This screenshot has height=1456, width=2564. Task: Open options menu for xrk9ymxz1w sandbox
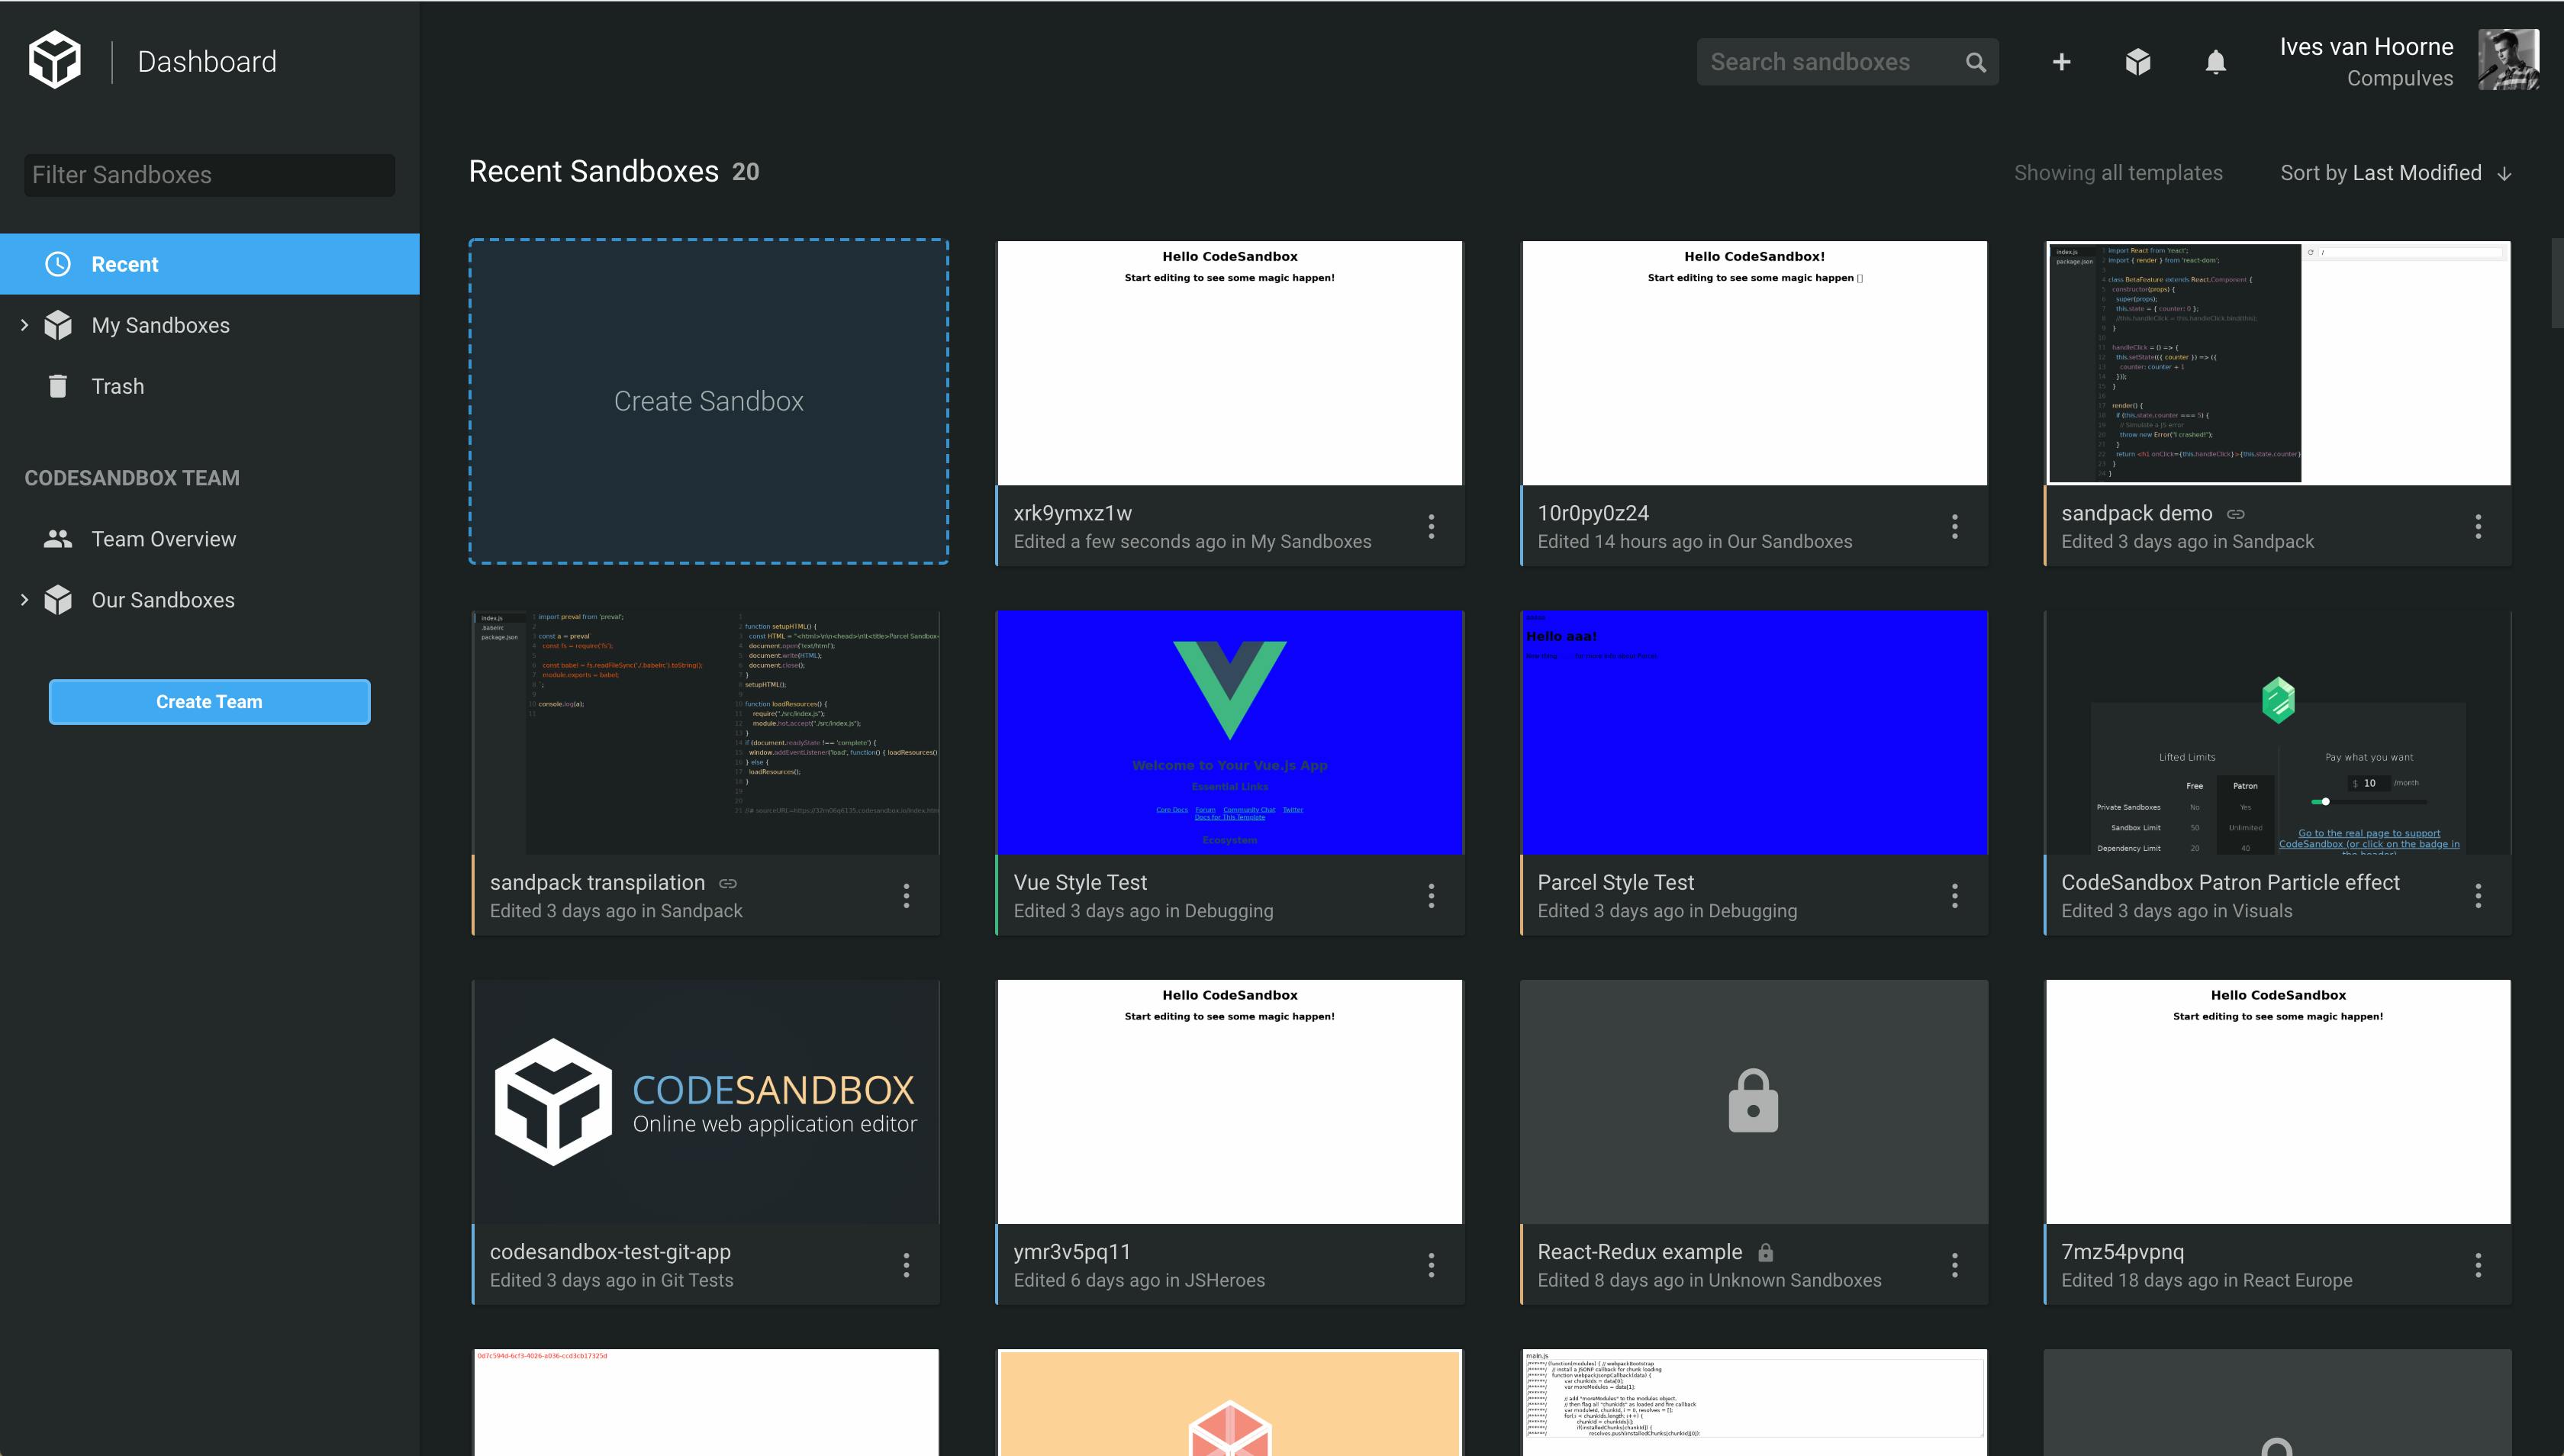coord(1431,526)
